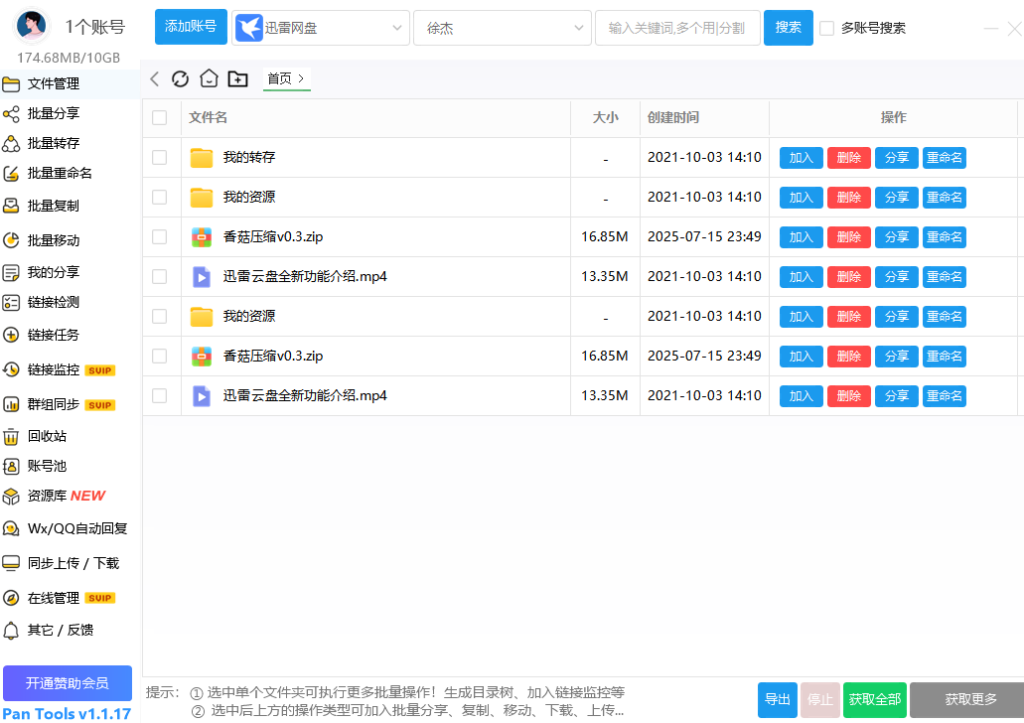Viewport: 1024px width, 723px height.
Task: Go to home folder icon
Action: point(209,78)
